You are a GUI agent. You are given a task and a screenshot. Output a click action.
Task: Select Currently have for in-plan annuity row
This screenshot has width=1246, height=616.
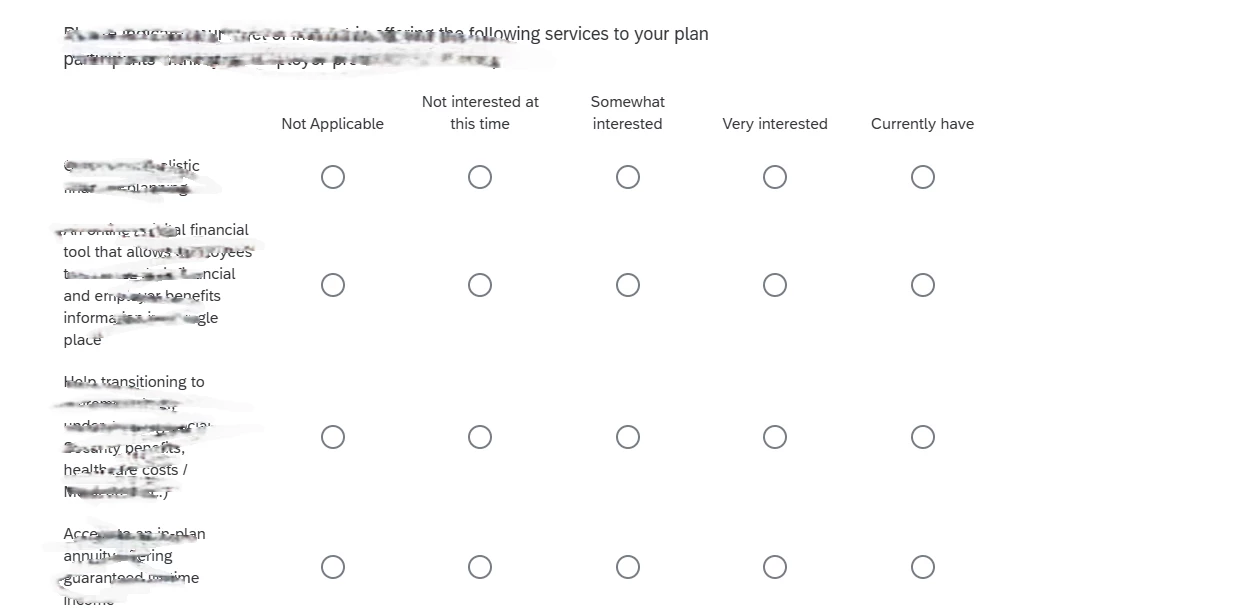point(923,567)
